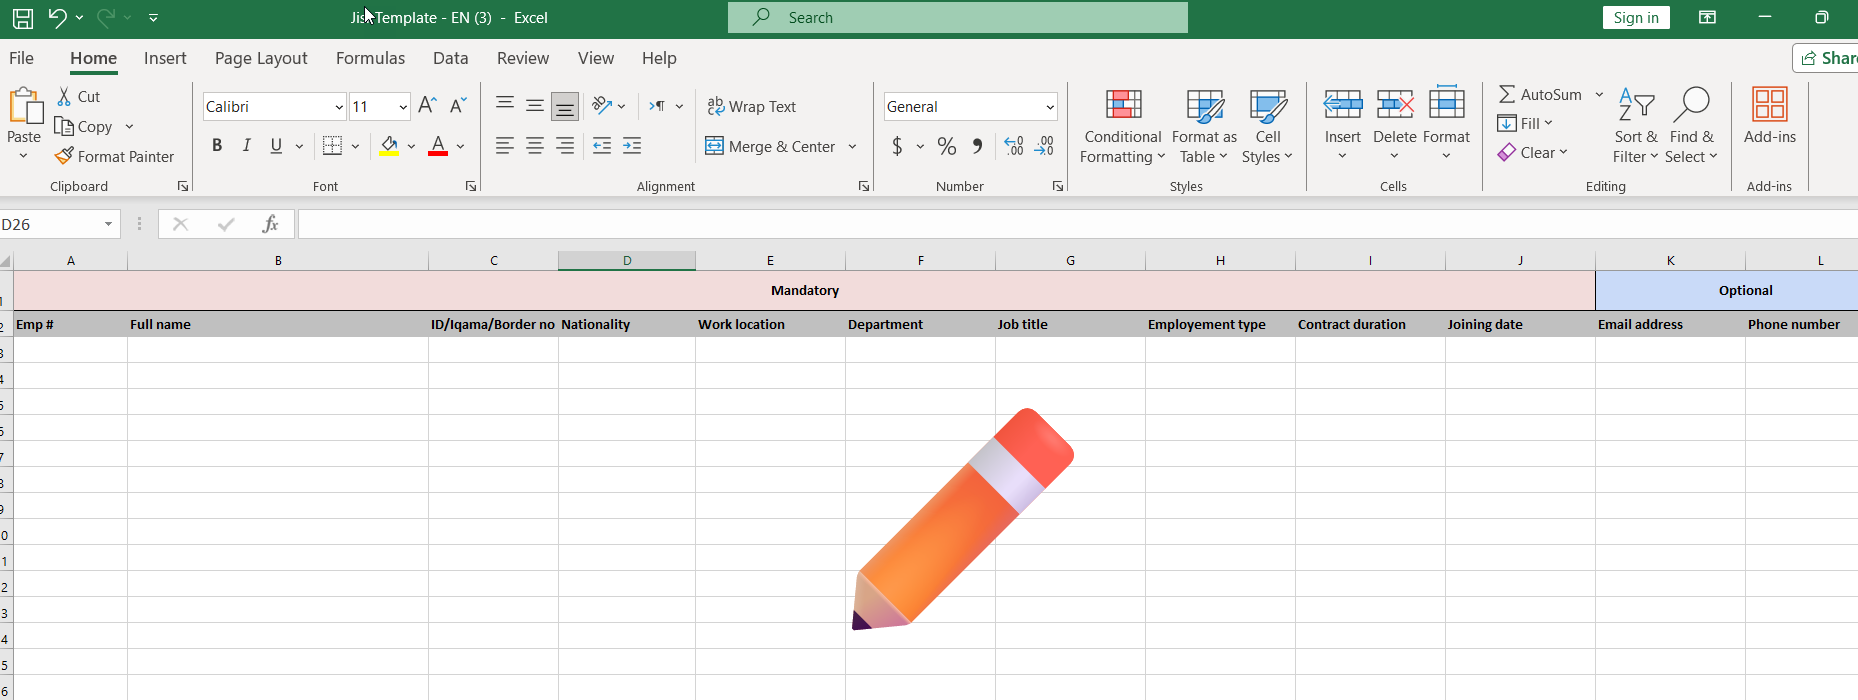Switch to the Formulas tab
The image size is (1858, 700).
[x=370, y=58]
